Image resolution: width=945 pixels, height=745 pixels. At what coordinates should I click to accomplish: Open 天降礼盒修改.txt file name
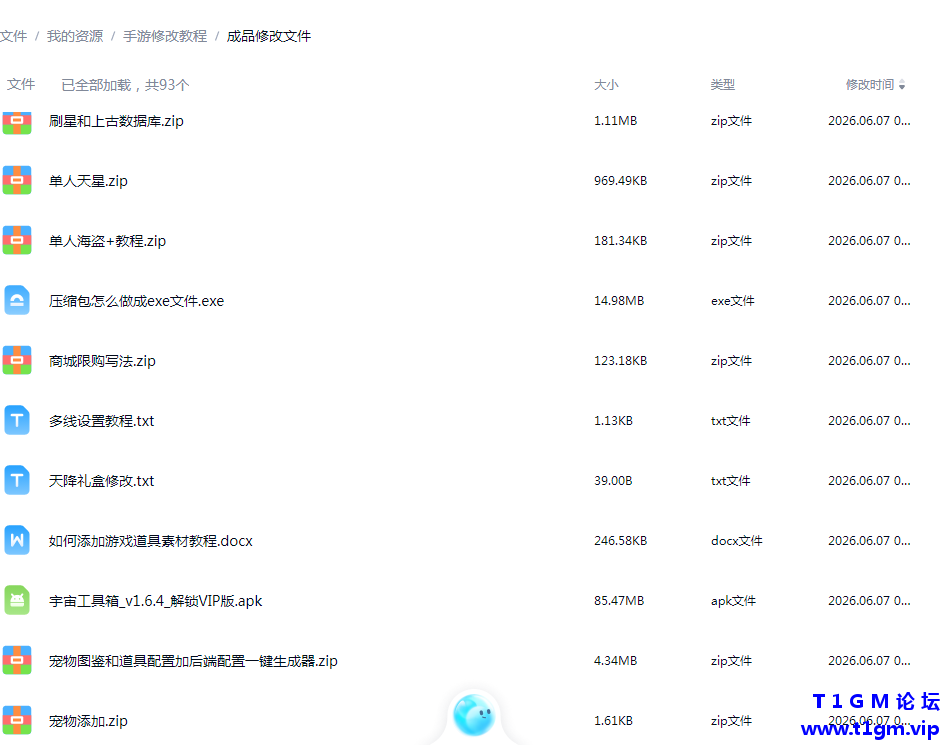click(101, 481)
